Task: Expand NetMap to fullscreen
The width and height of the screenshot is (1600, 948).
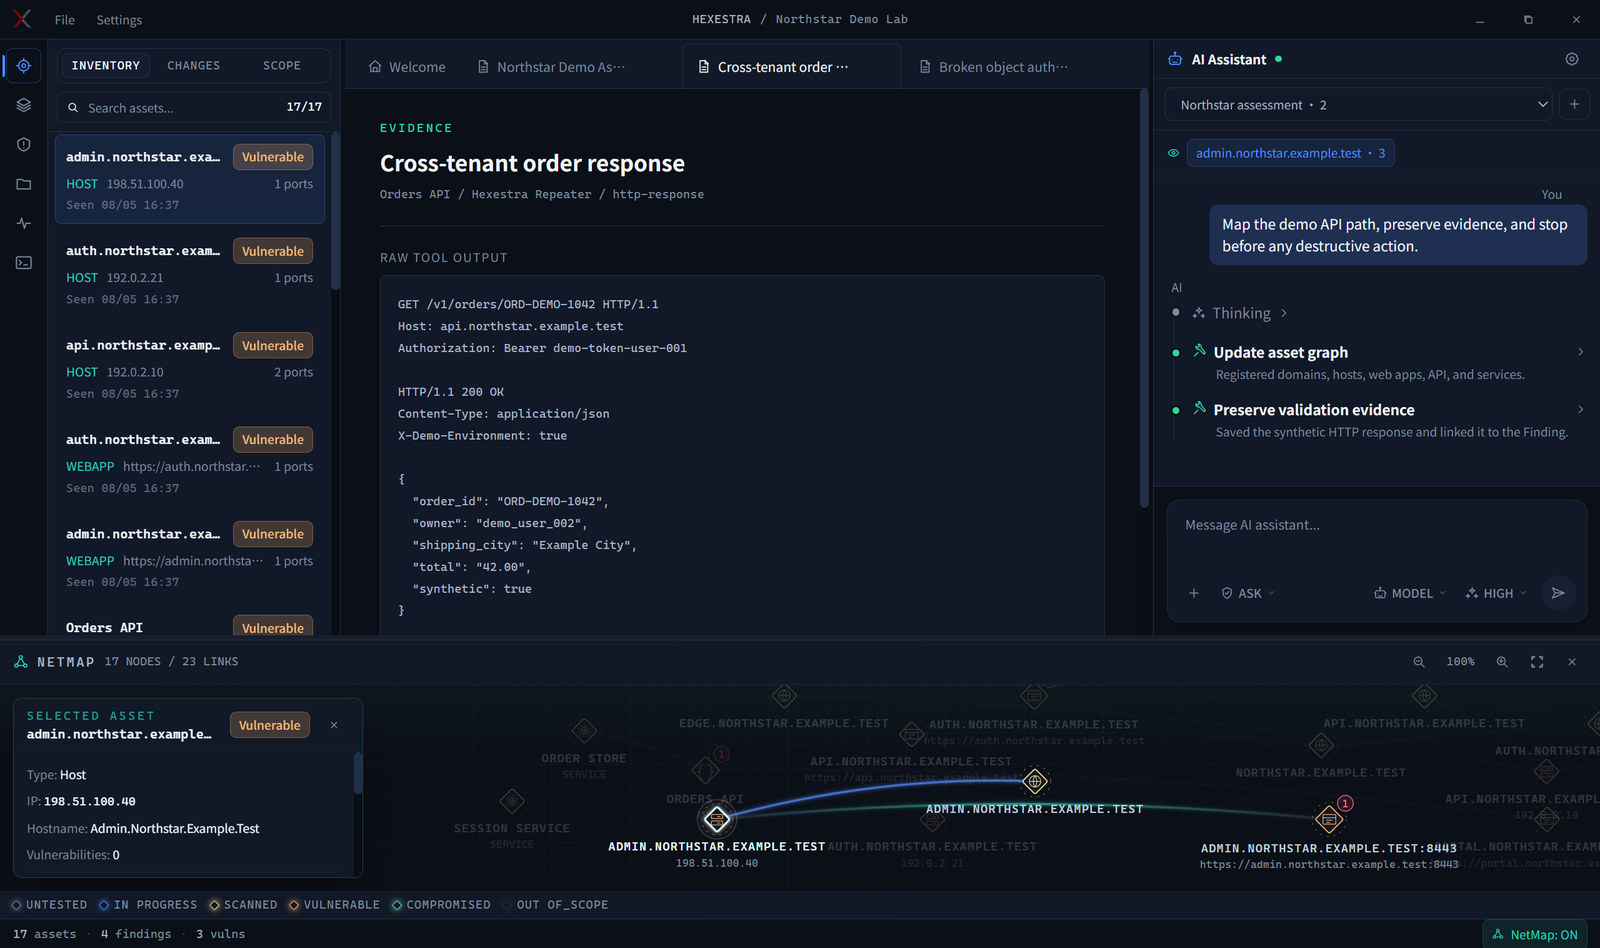Action: 1537,662
